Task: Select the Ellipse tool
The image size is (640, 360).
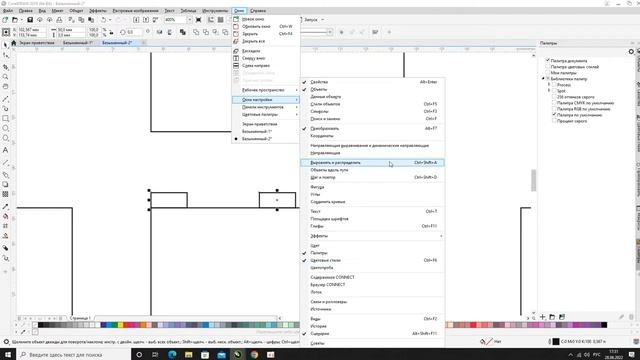Action: tap(5, 128)
